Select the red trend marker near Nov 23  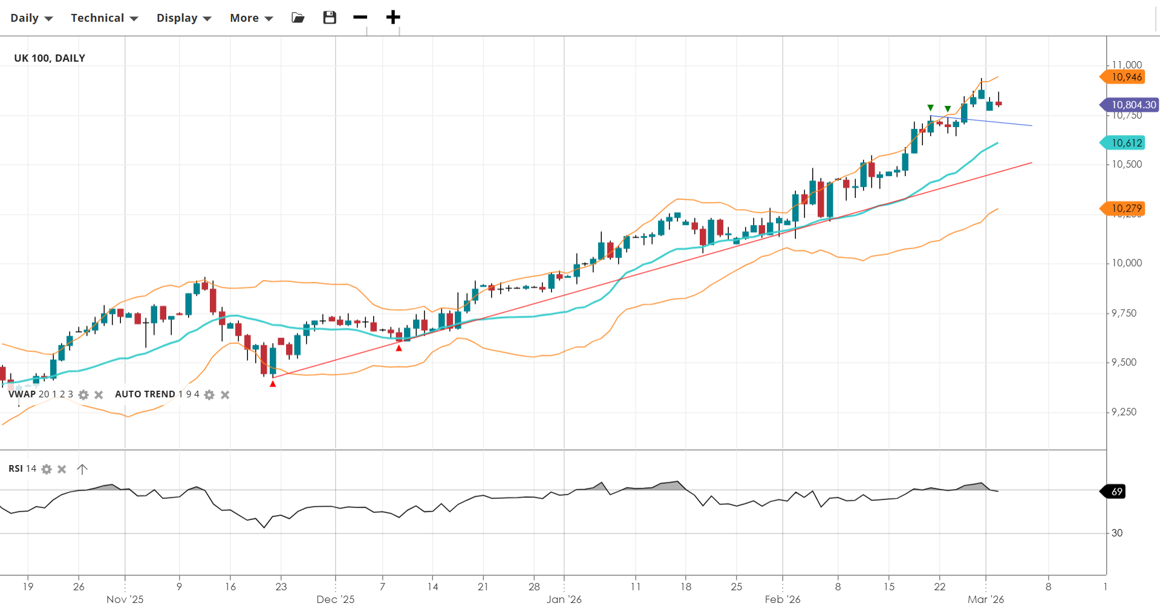pyautogui.click(x=272, y=384)
